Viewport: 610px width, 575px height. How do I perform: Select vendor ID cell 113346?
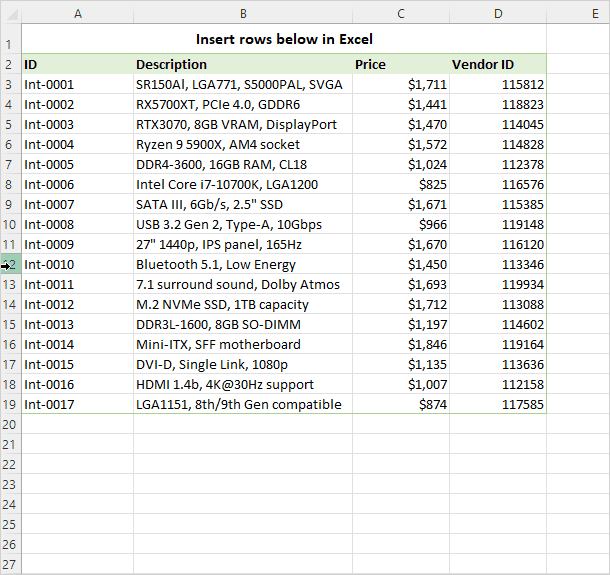point(498,265)
